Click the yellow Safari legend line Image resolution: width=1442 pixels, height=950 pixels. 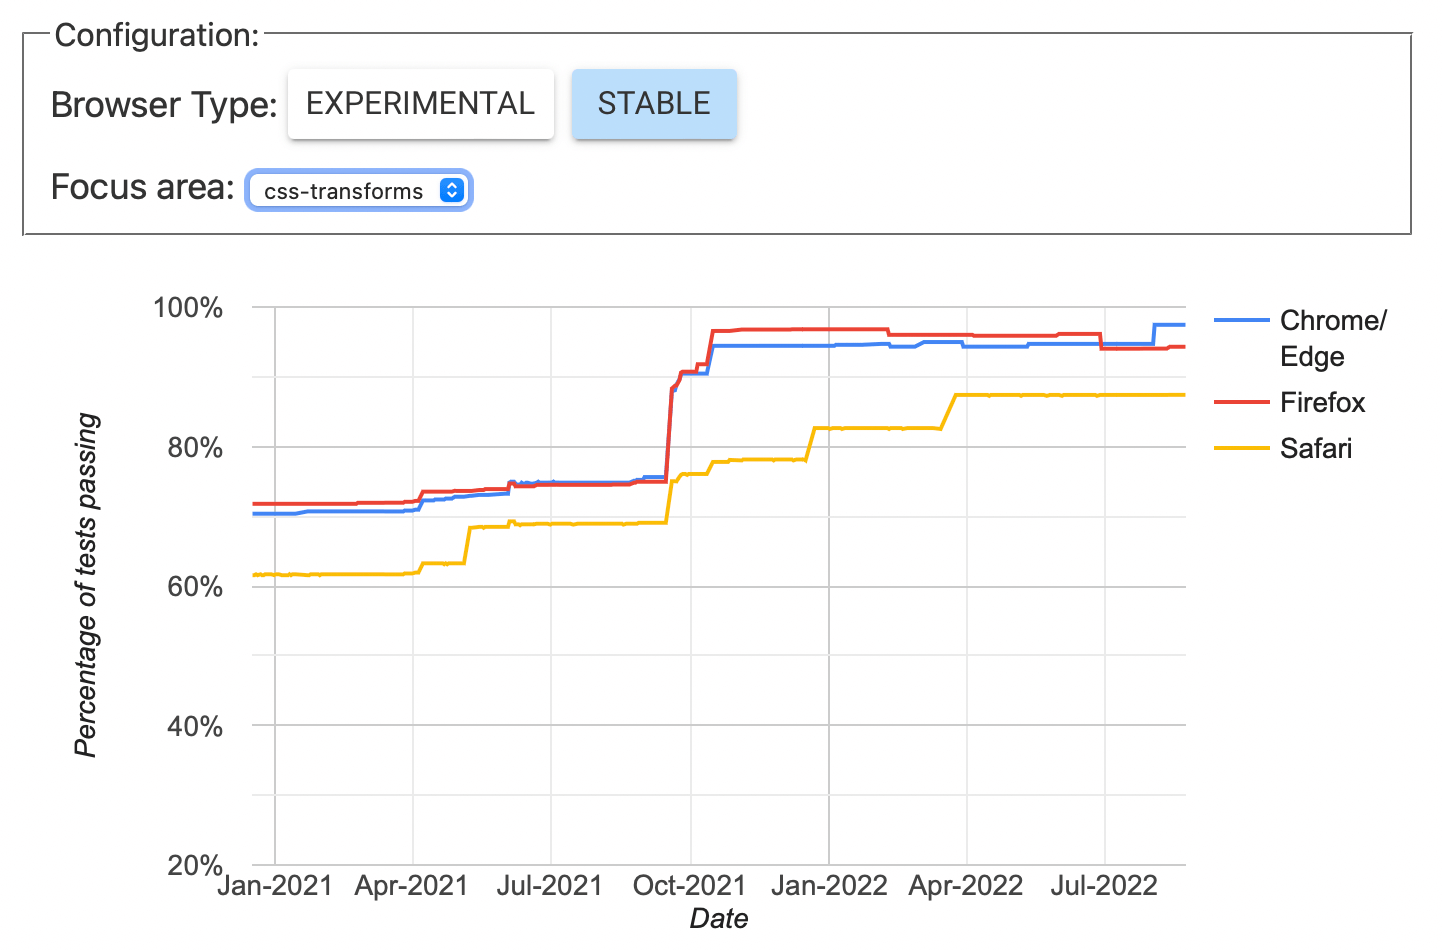[x=1241, y=448]
